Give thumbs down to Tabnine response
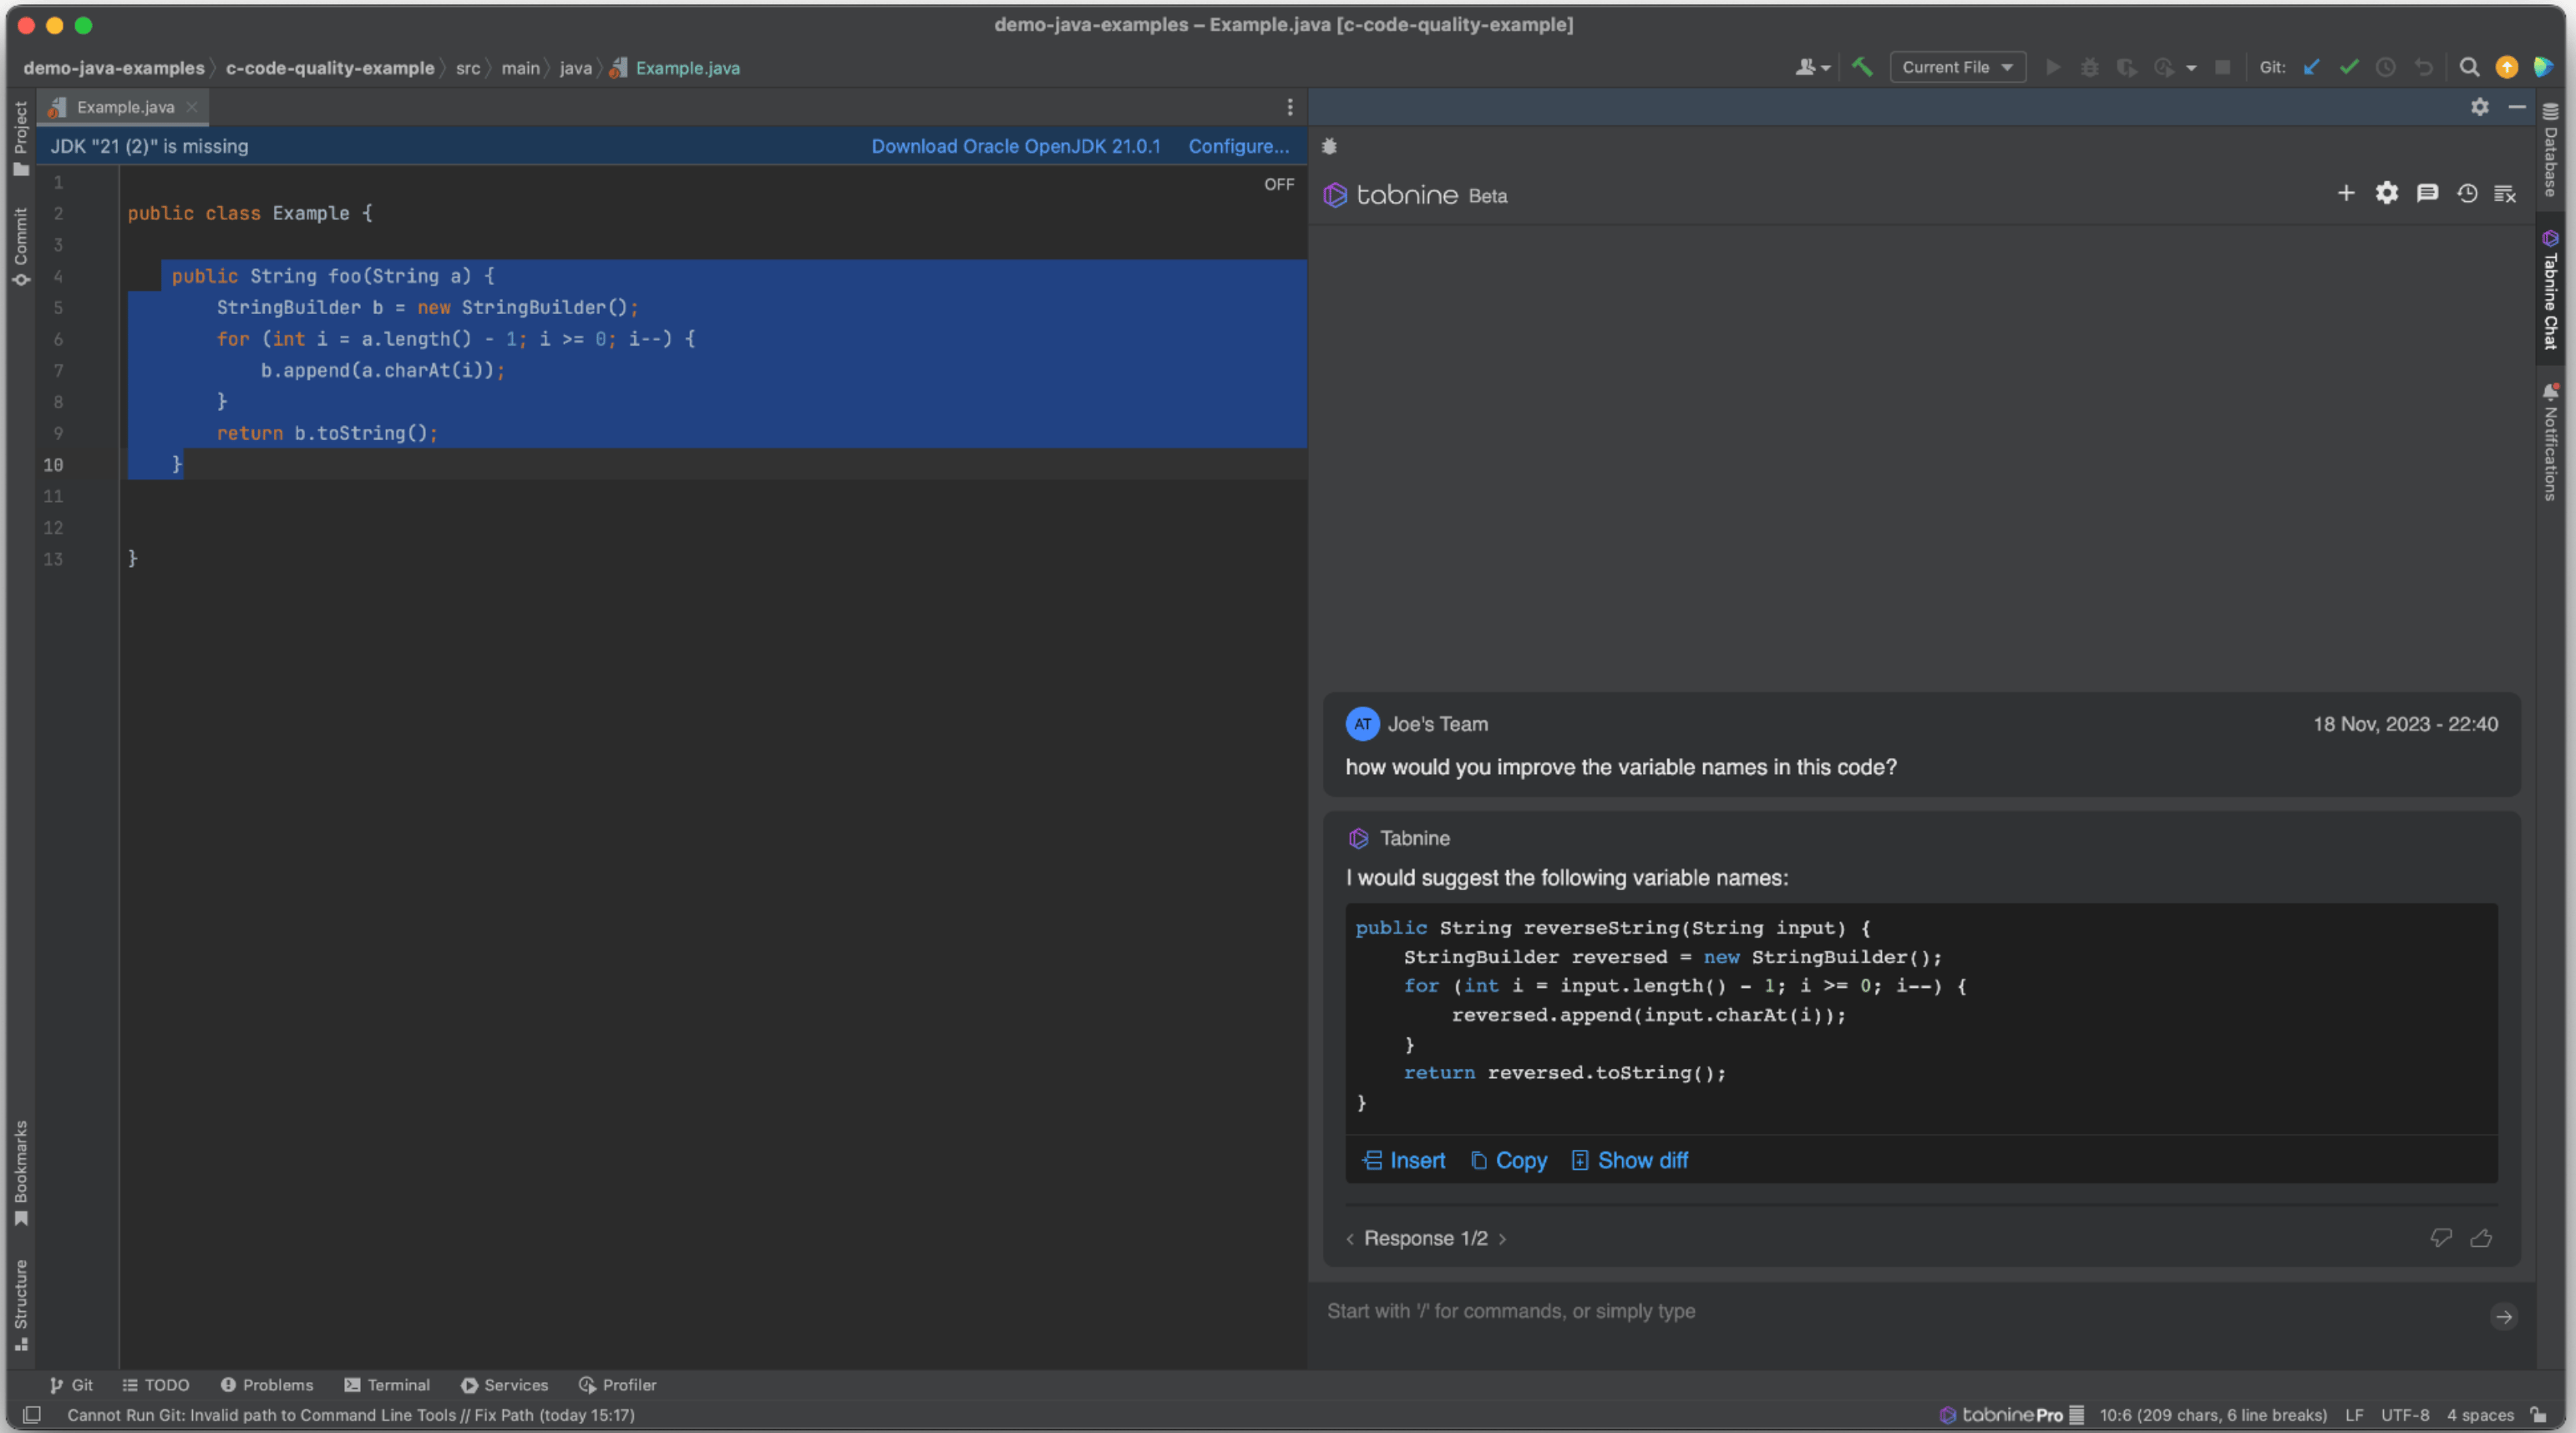 2441,1238
